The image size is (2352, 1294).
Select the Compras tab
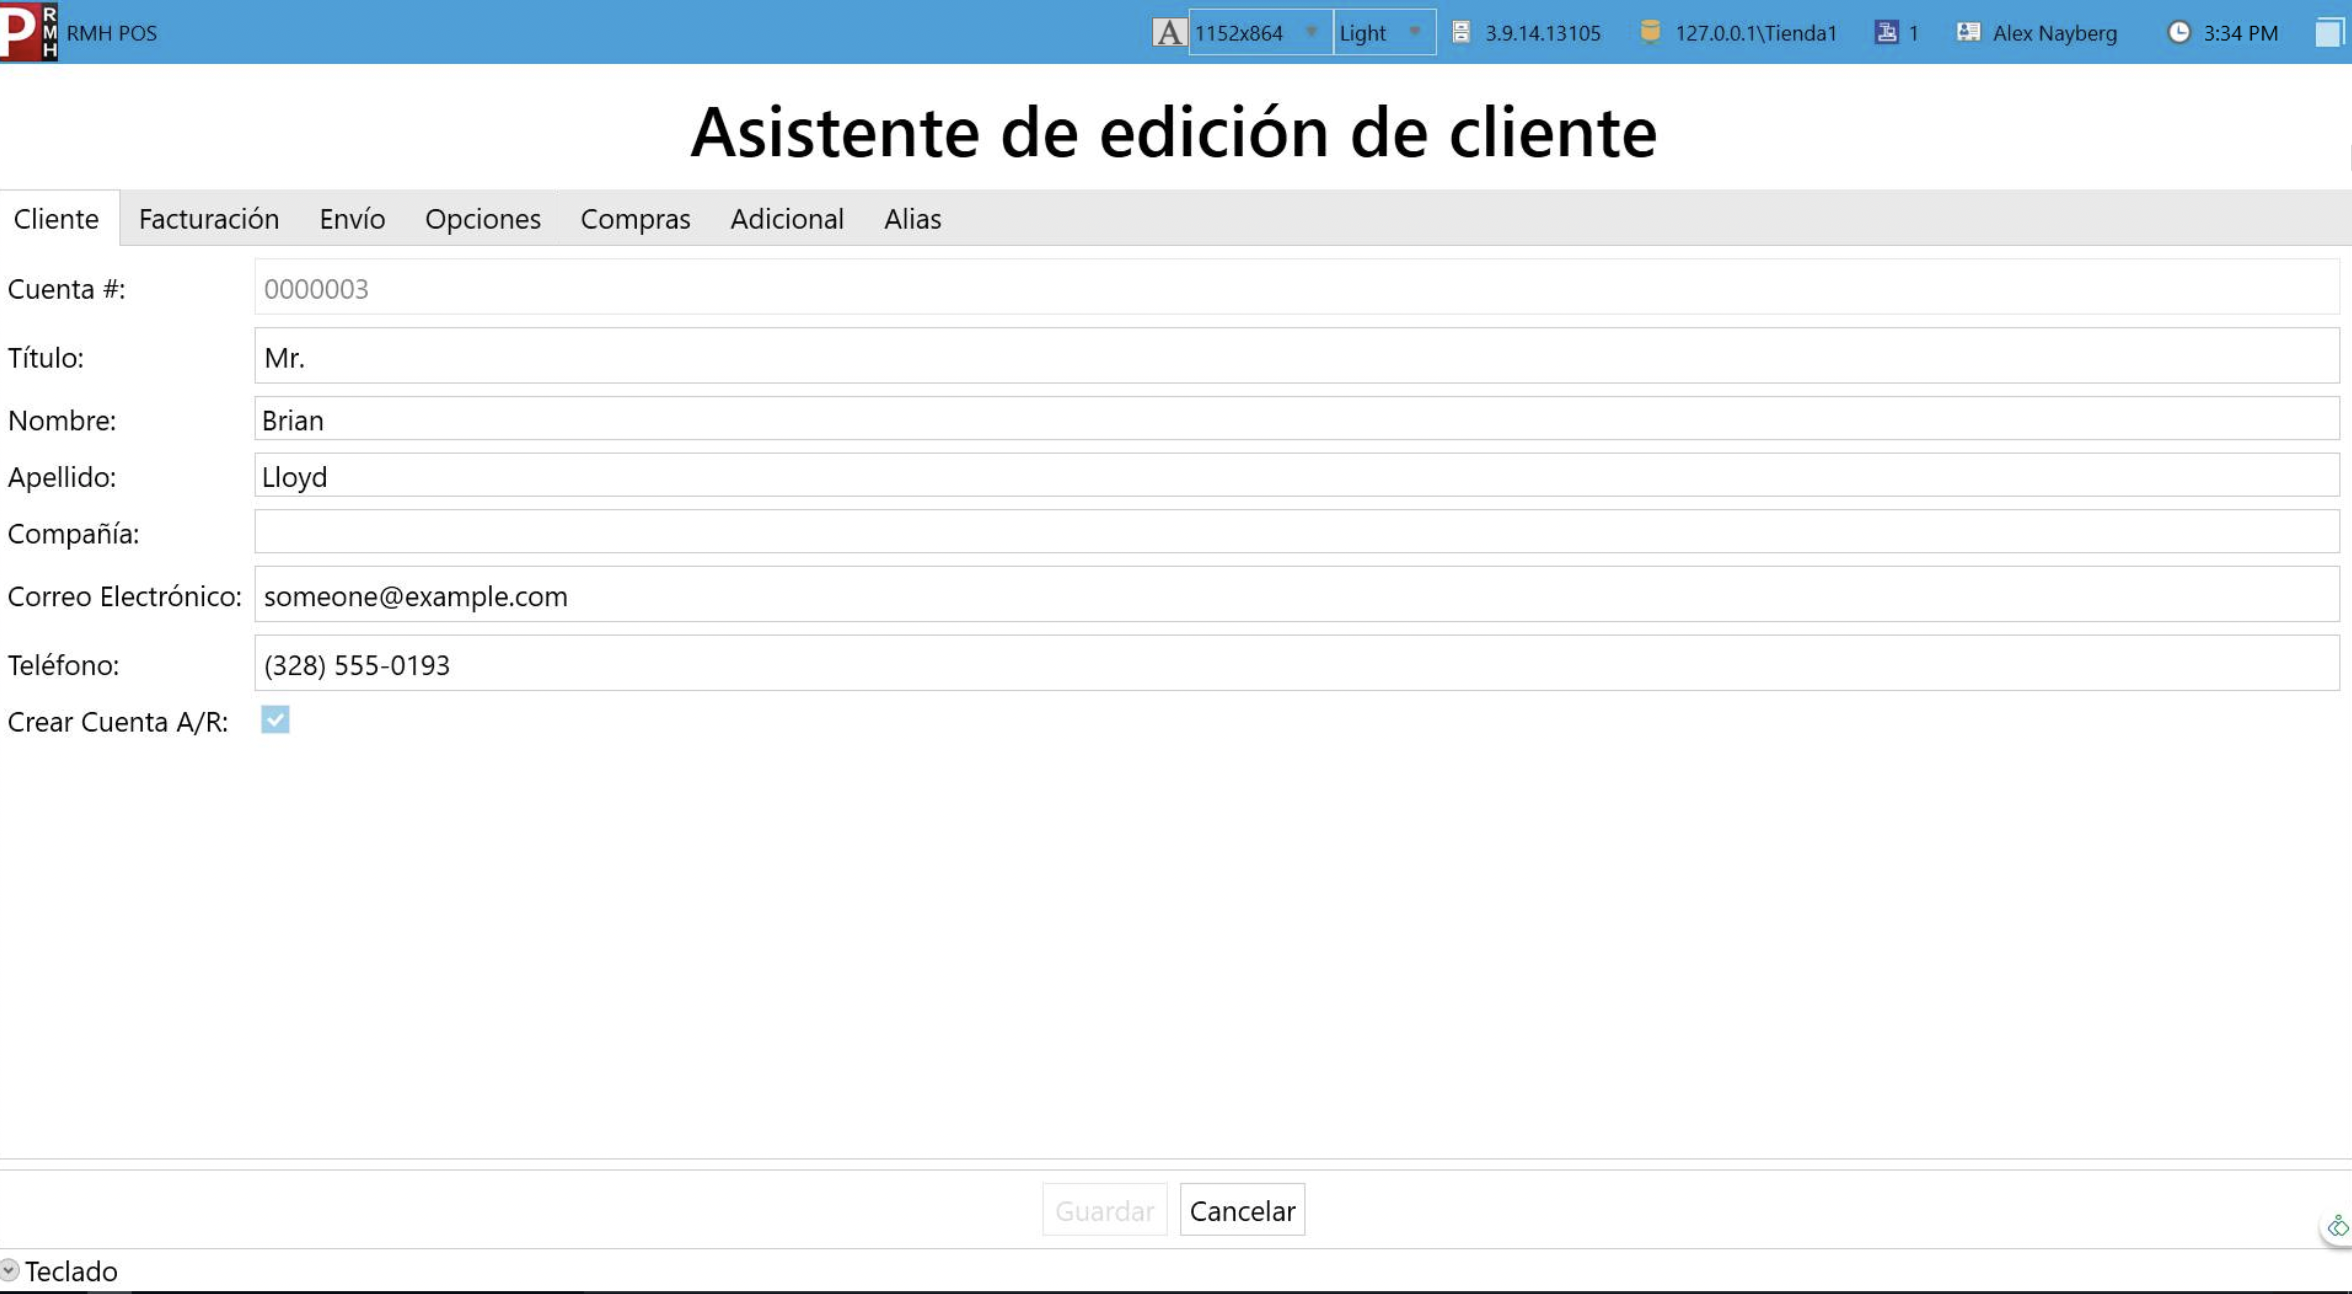[634, 218]
